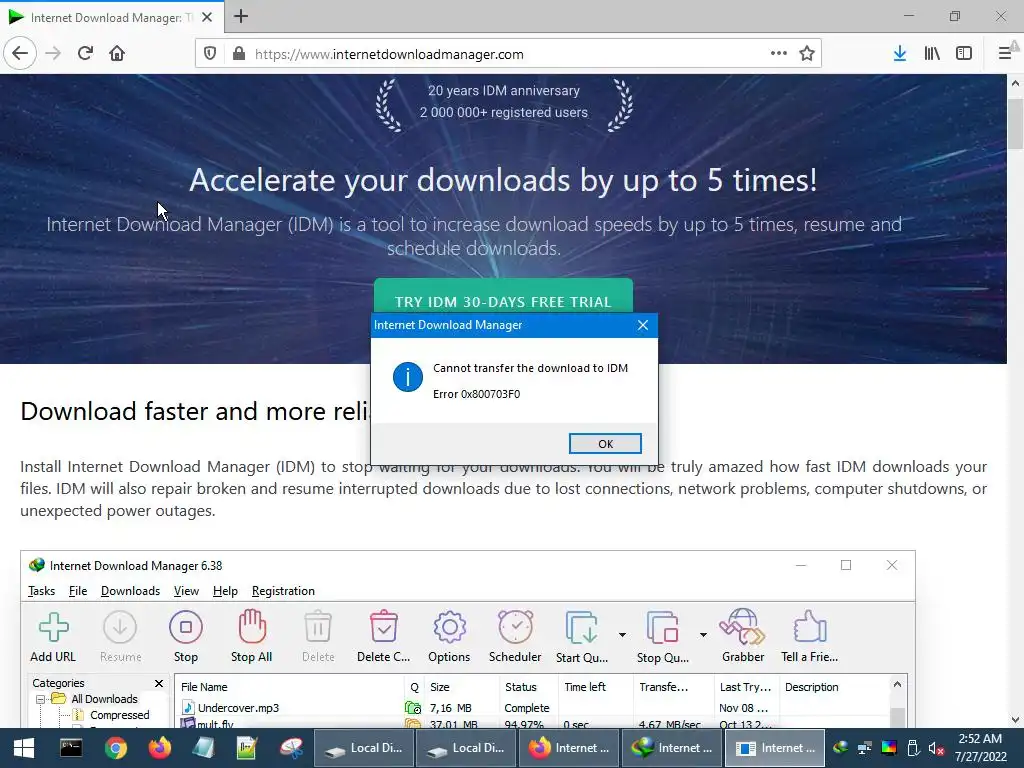Click the Size column header
The height and width of the screenshot is (768, 1024).
click(461, 687)
